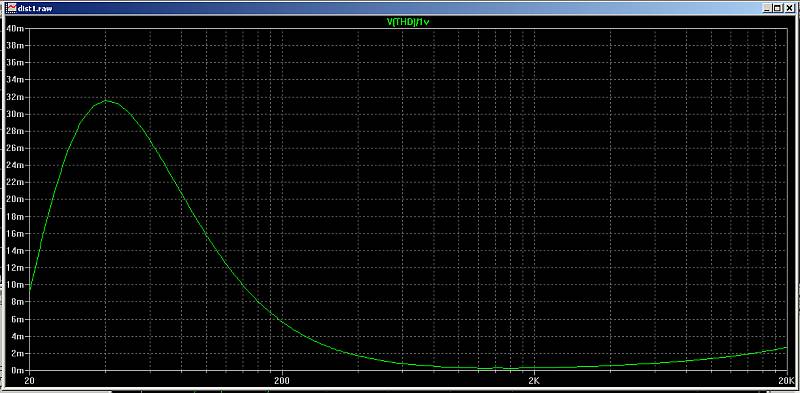Click the 34m vertical axis label
This screenshot has height=393, width=800.
[x=14, y=80]
